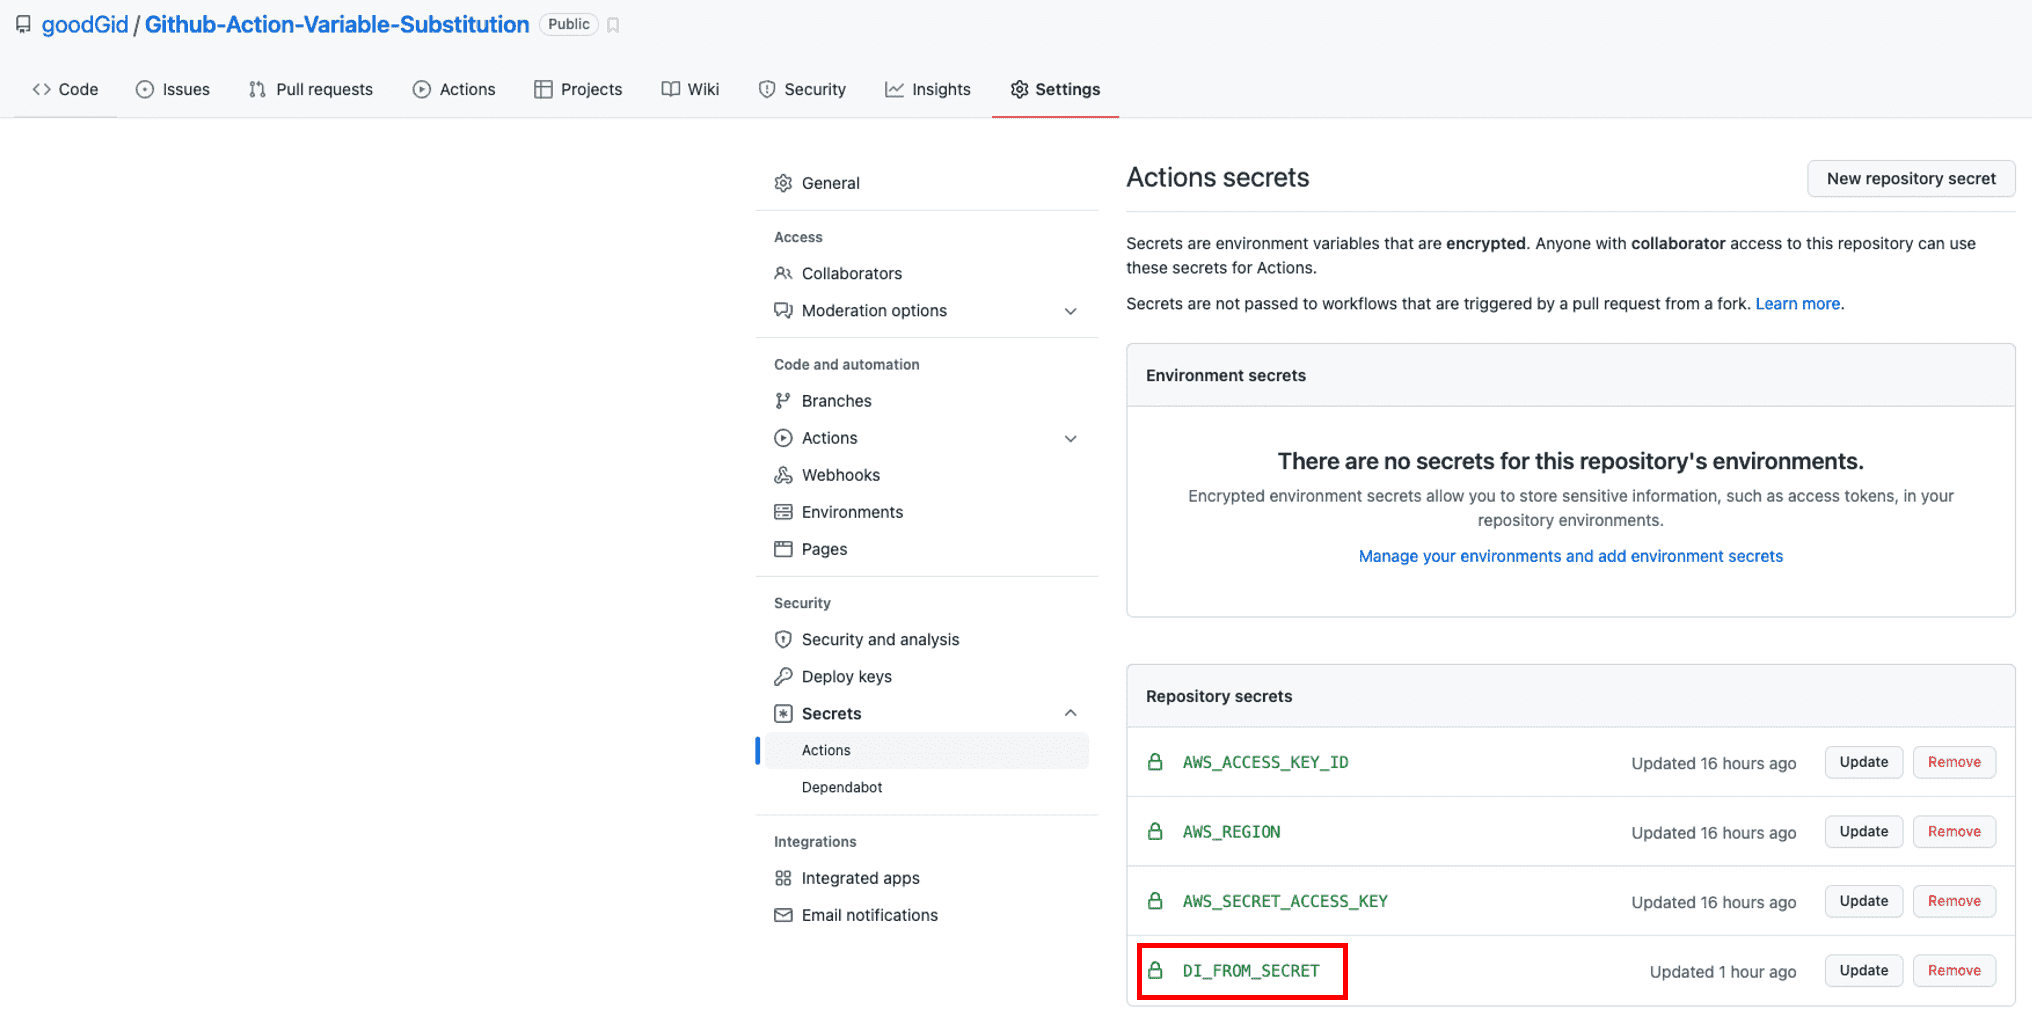Viewport: 2032px width, 1023px height.
Task: Select Dependabot under Secrets
Action: (x=842, y=787)
